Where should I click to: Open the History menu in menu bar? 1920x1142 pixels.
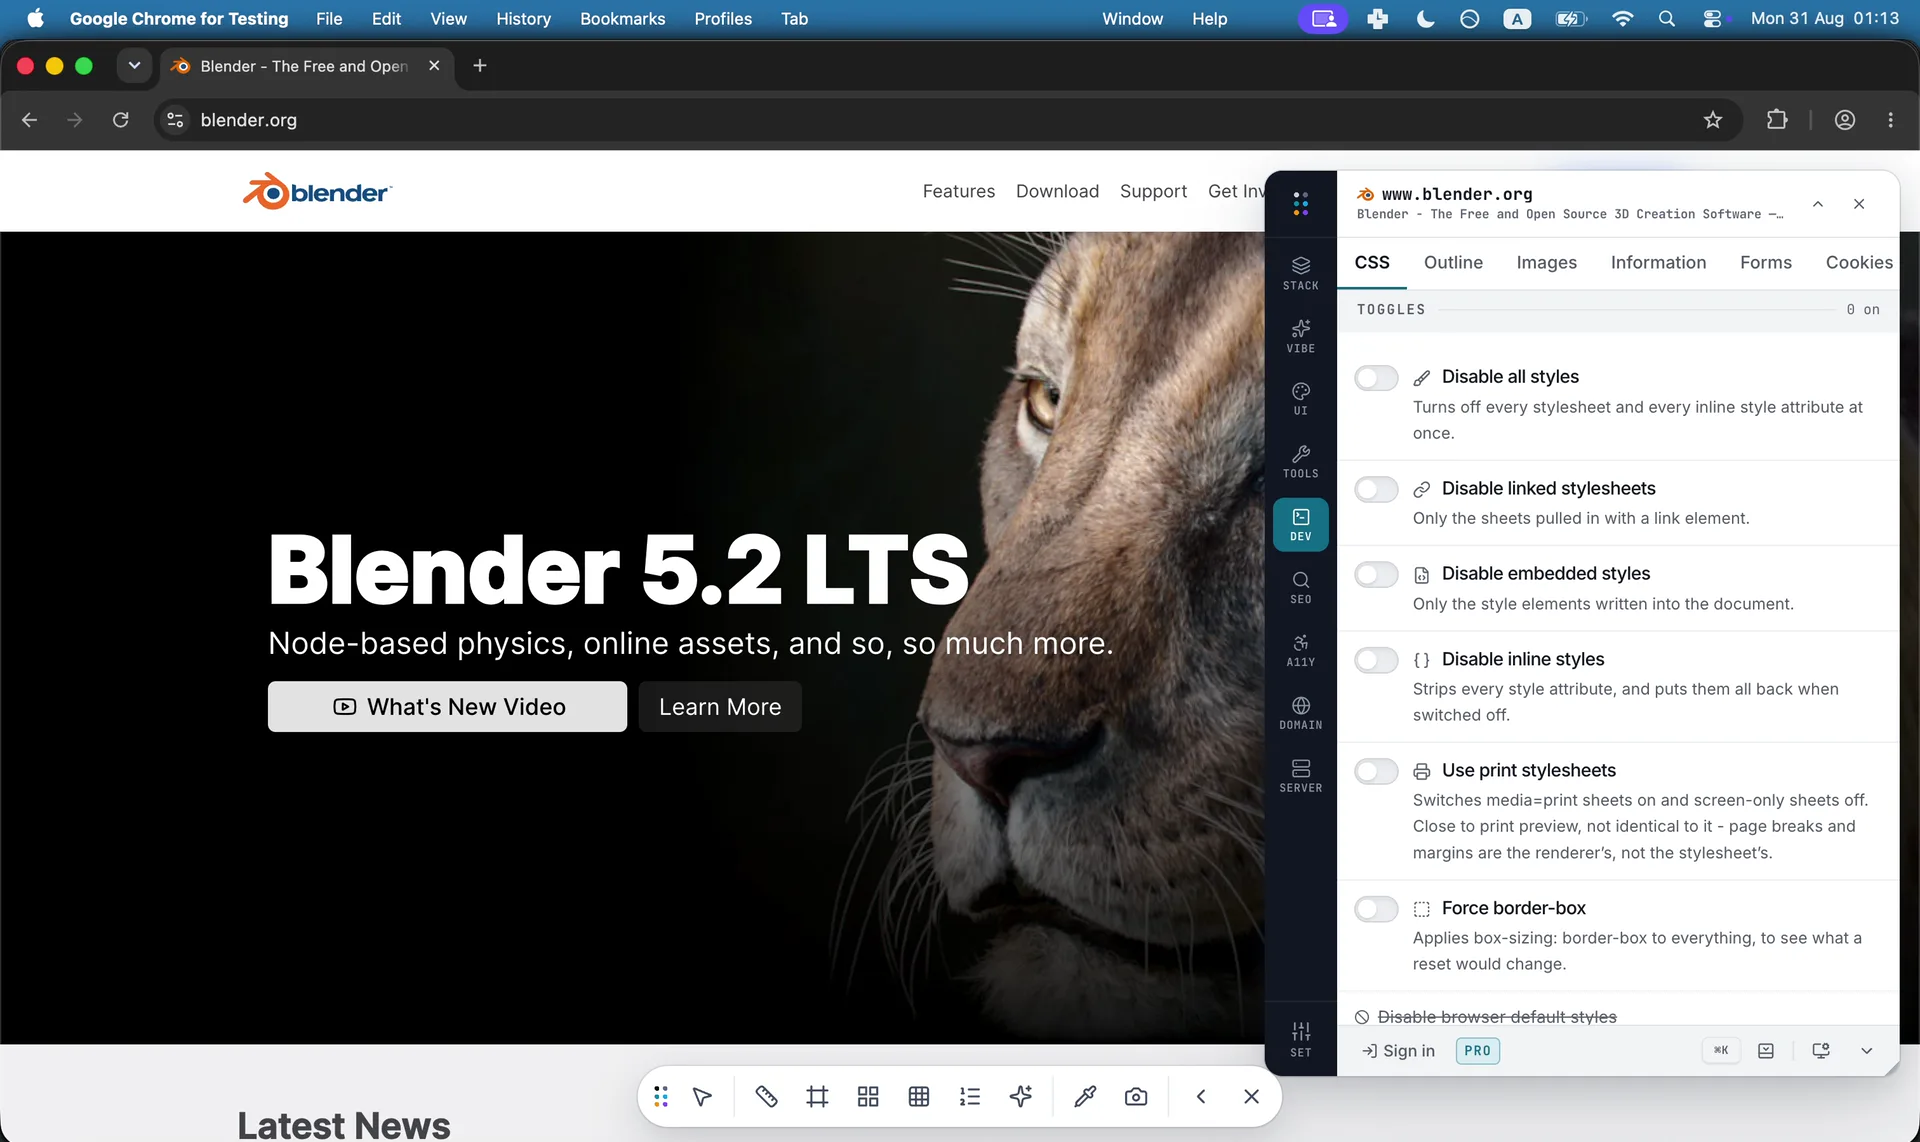click(x=523, y=19)
